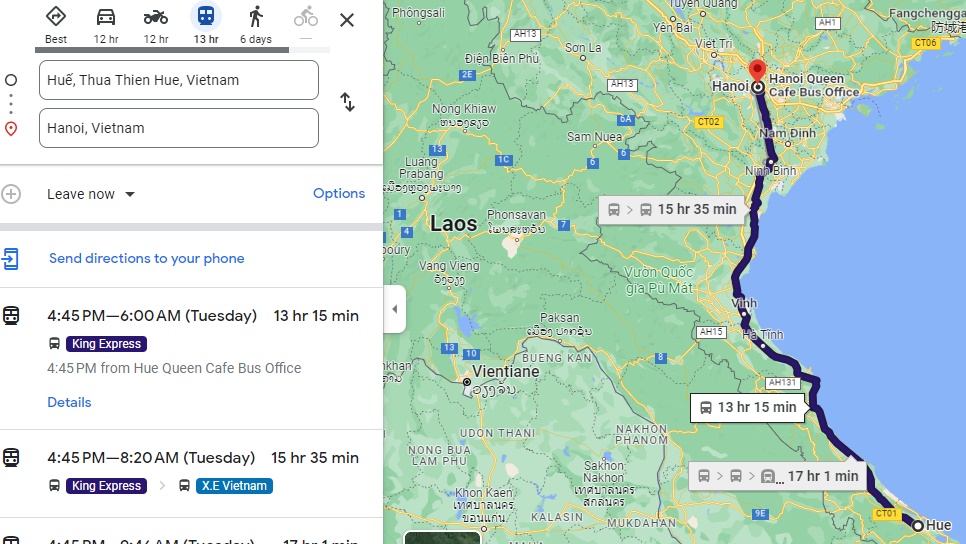Image resolution: width=966 pixels, height=544 pixels.
Task: Edit the Huế starting point field
Action: click(x=179, y=80)
